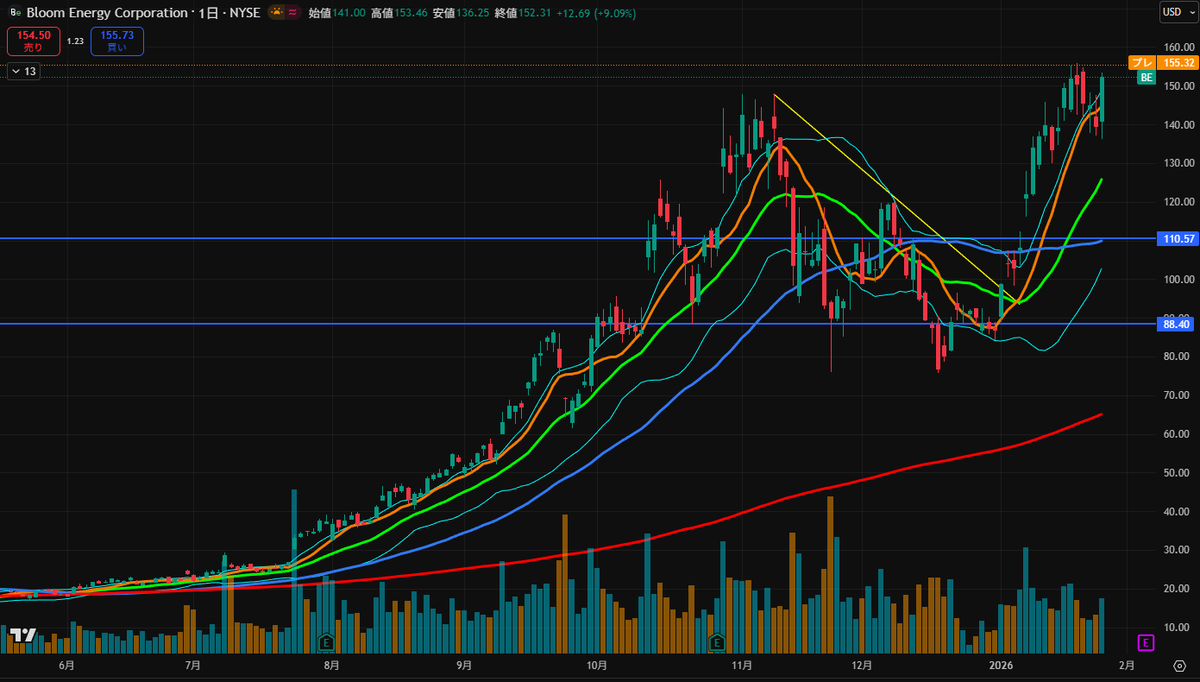Image resolution: width=1200 pixels, height=682 pixels.
Task: Click the November earnings 'E' marker
Action: click(716, 641)
